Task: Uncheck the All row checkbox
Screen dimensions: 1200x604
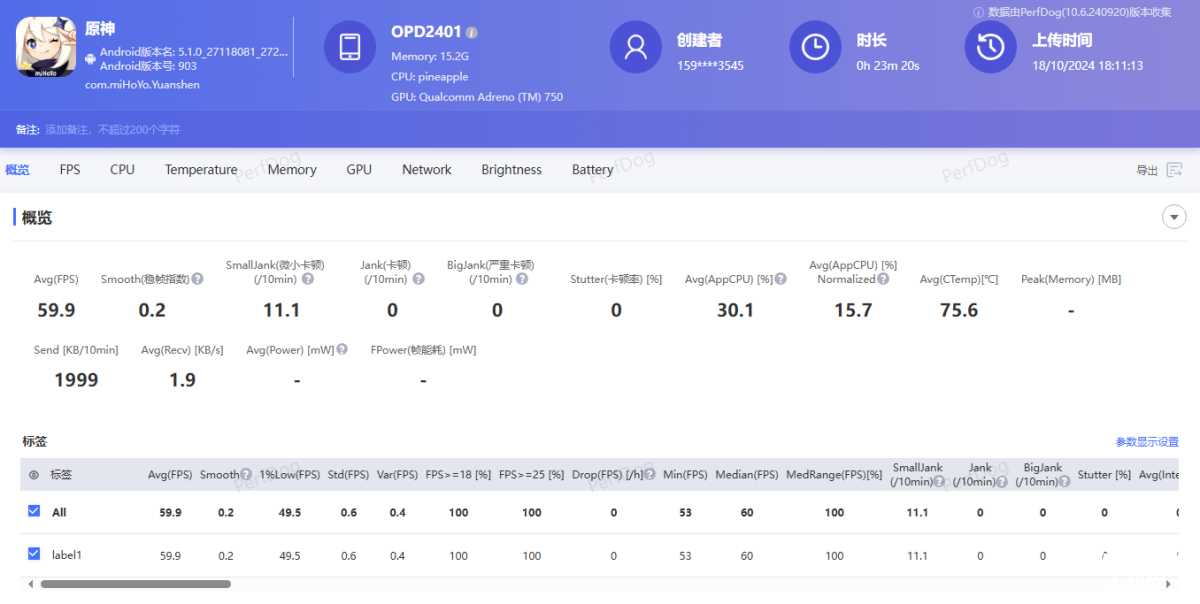Action: (34, 511)
